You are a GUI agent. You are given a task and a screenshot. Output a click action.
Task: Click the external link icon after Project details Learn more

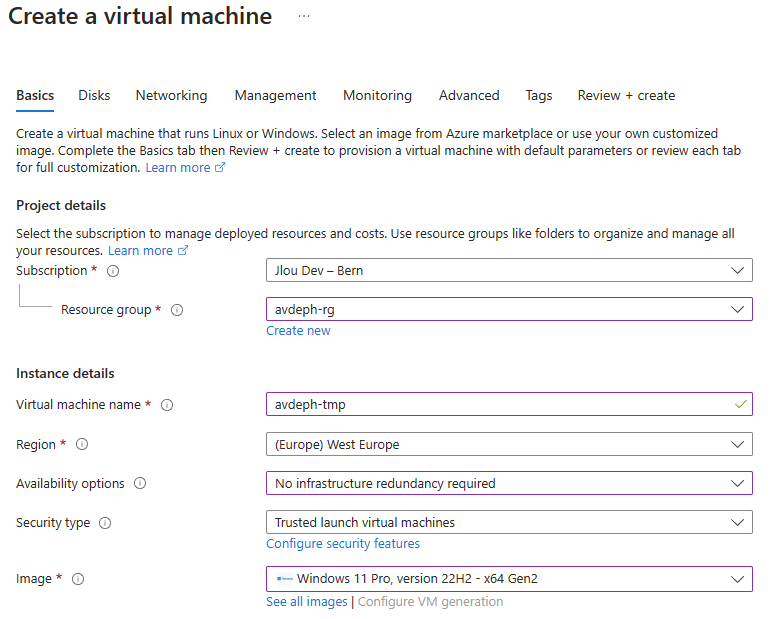[x=183, y=250]
